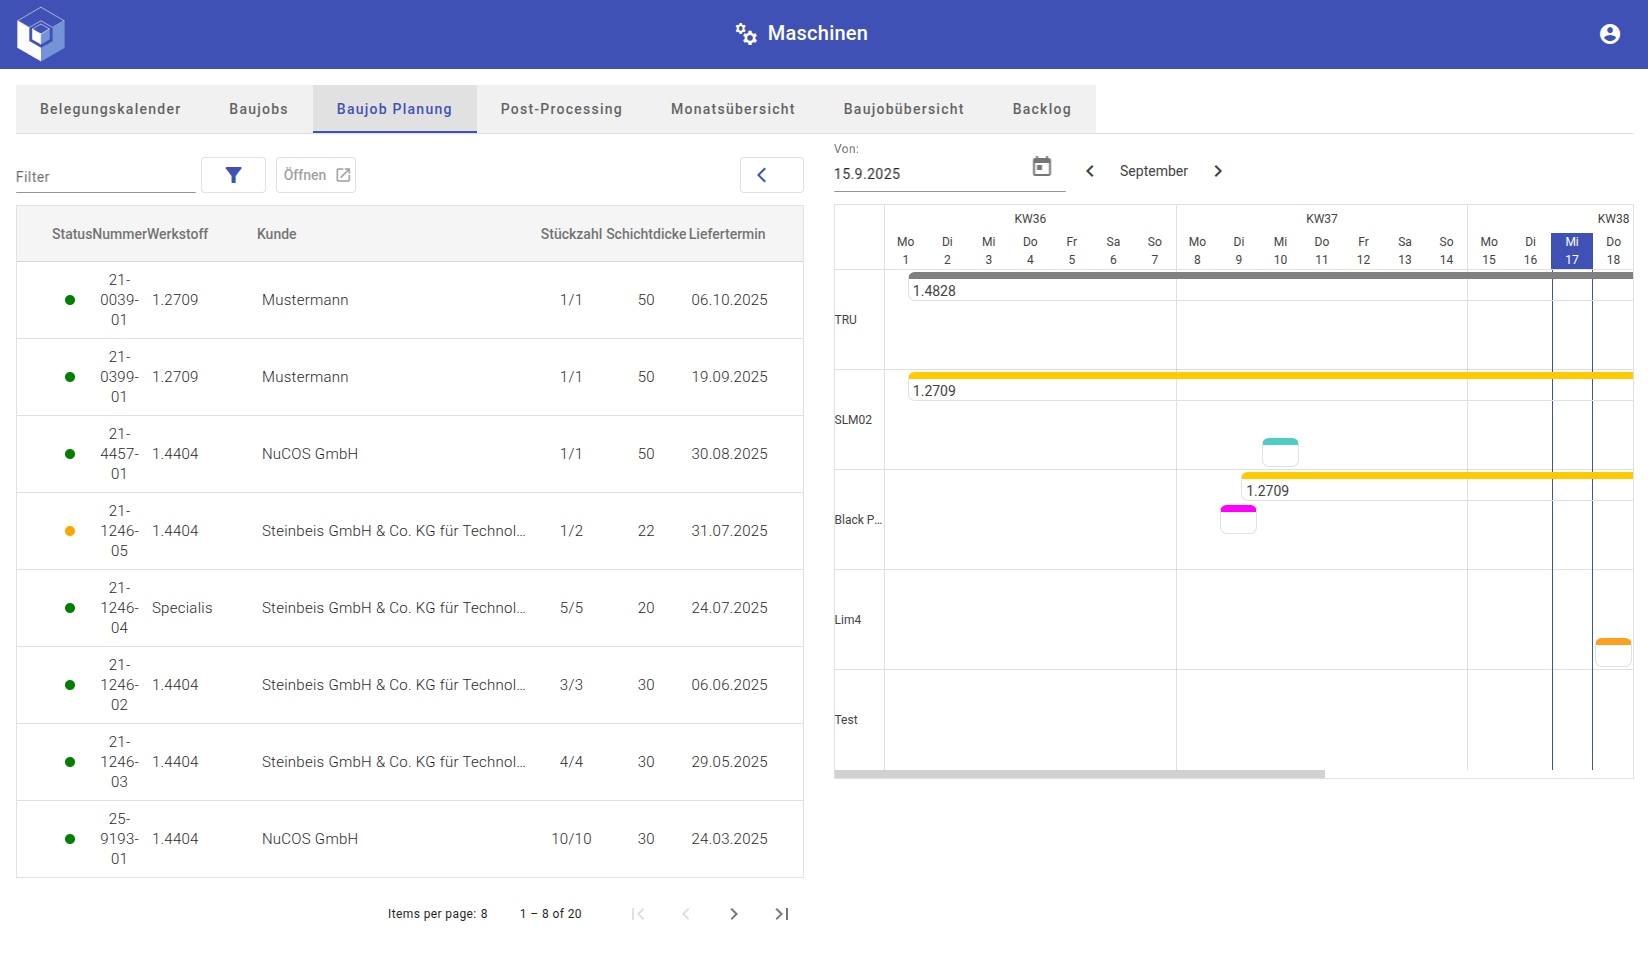
Task: Select the yellow 1.2709 bar on SLM02
Action: click(1100, 376)
